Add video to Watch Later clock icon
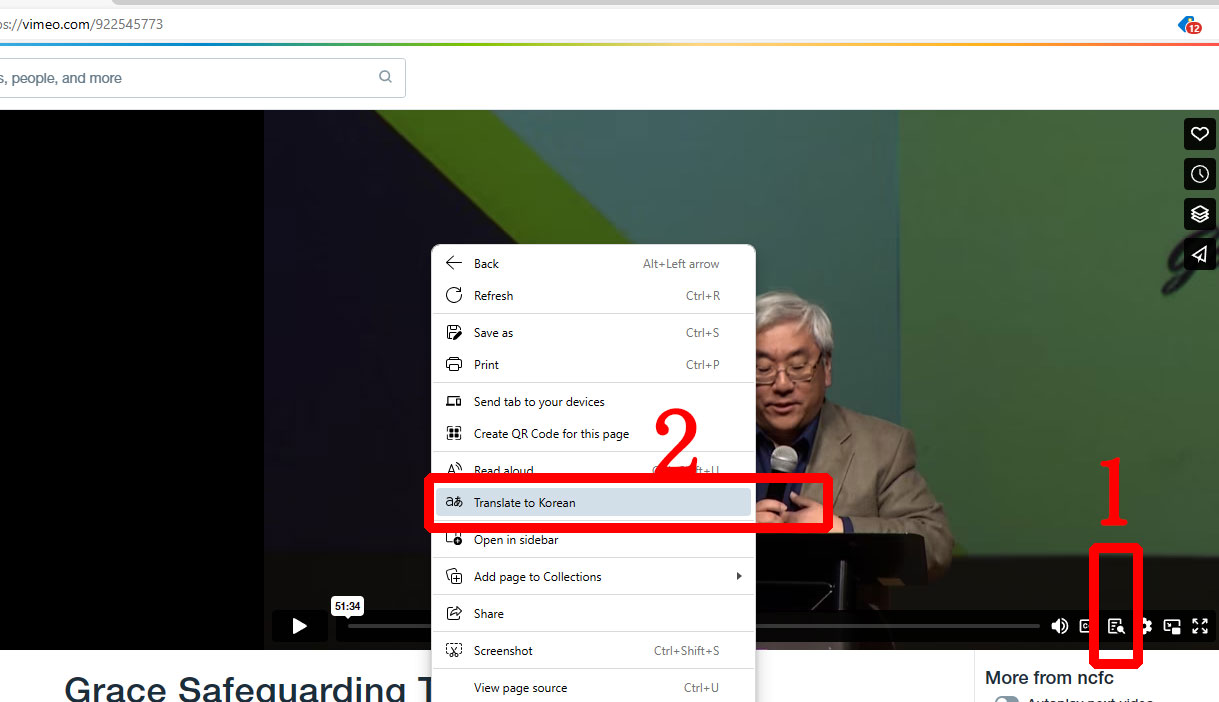This screenshot has height=702, width=1219. [1200, 174]
